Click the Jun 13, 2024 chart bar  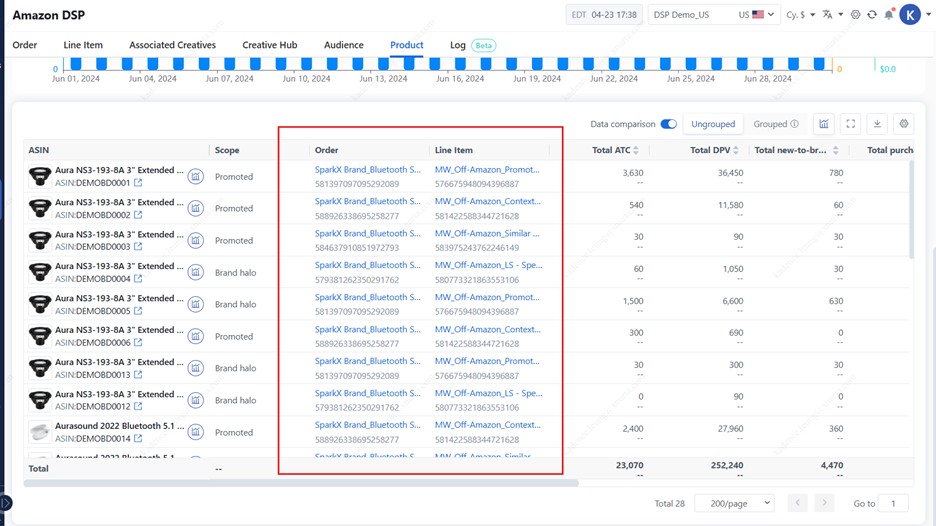[383, 63]
